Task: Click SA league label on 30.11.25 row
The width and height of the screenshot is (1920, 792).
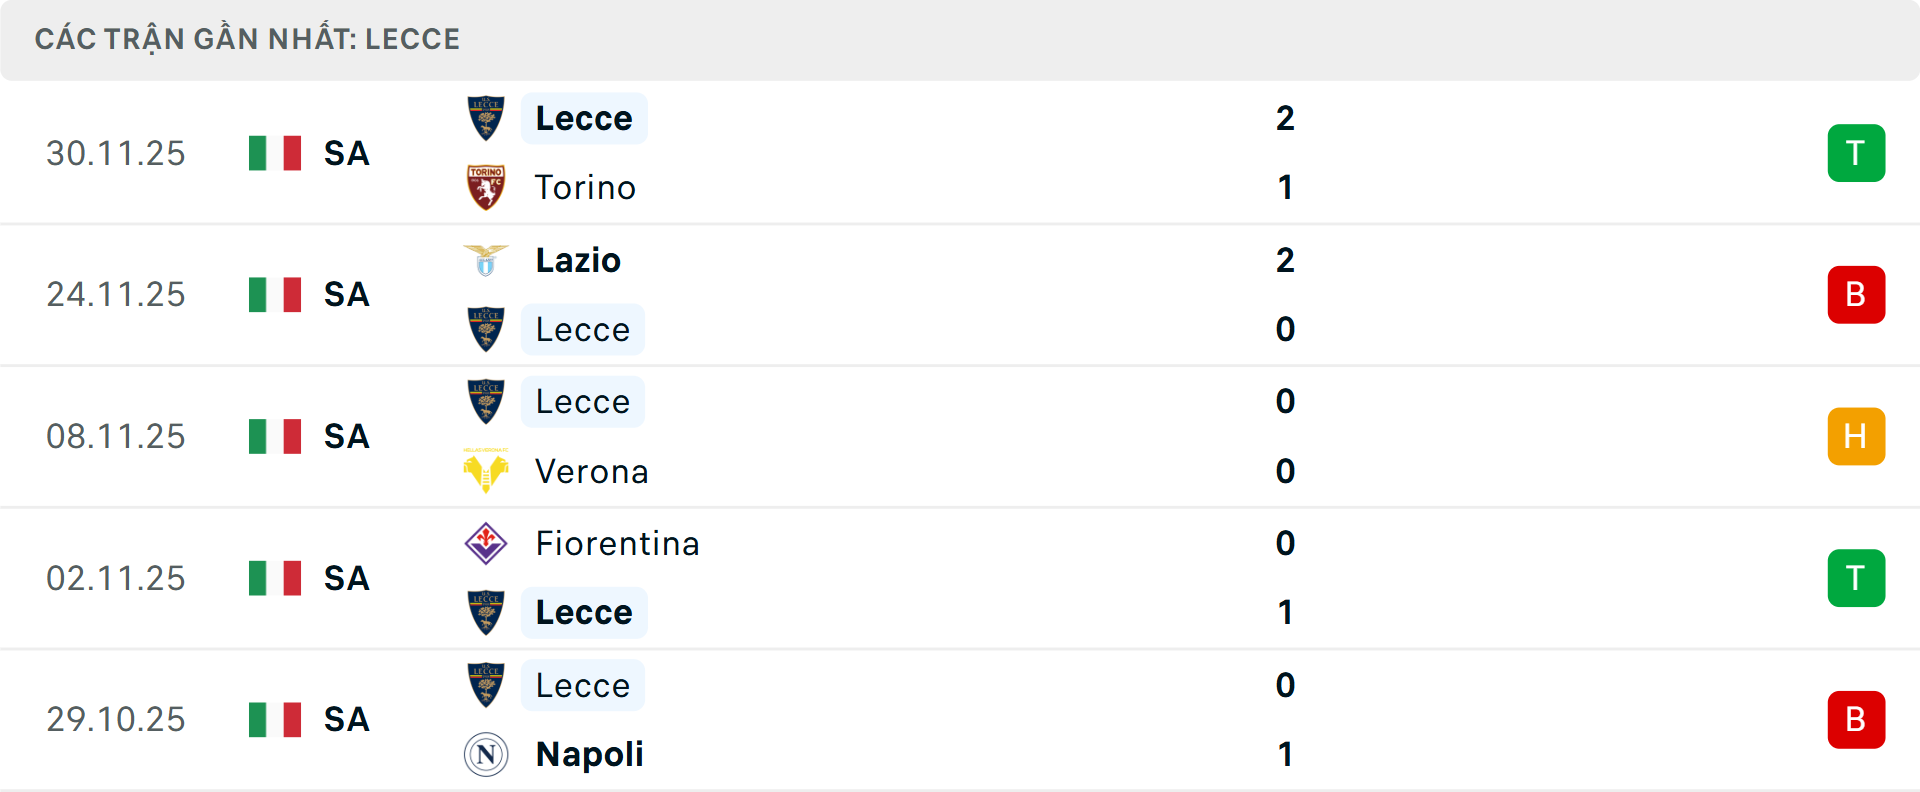Action: [x=347, y=153]
